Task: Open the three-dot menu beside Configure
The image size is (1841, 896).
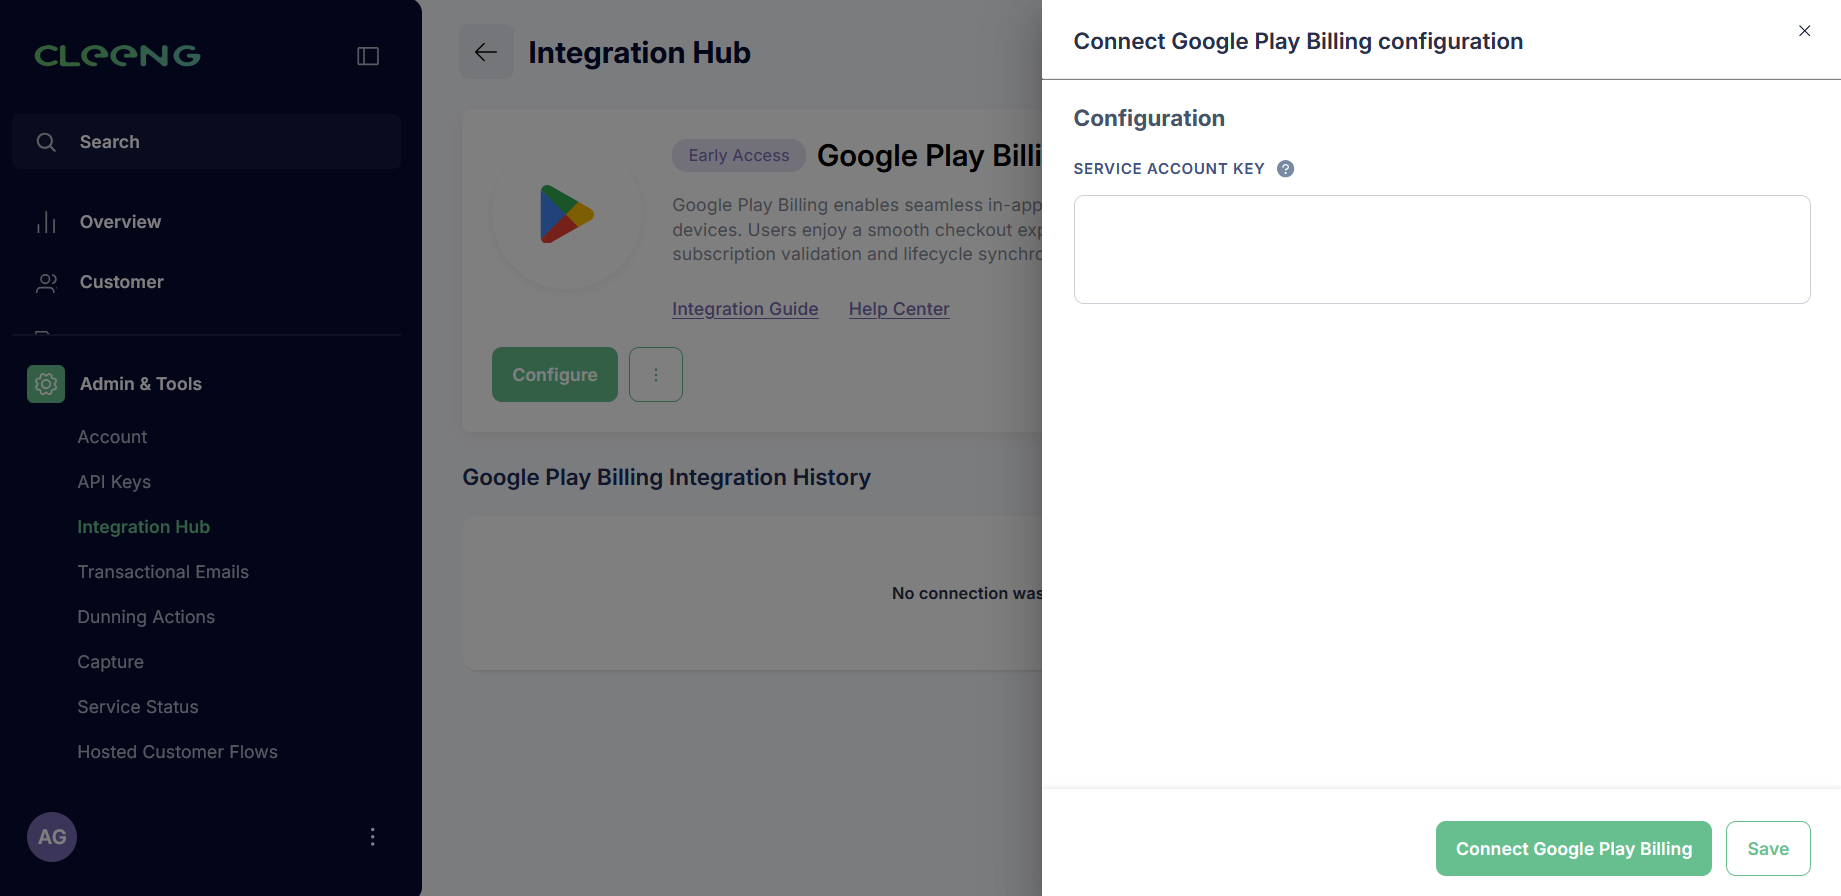Action: 656,375
